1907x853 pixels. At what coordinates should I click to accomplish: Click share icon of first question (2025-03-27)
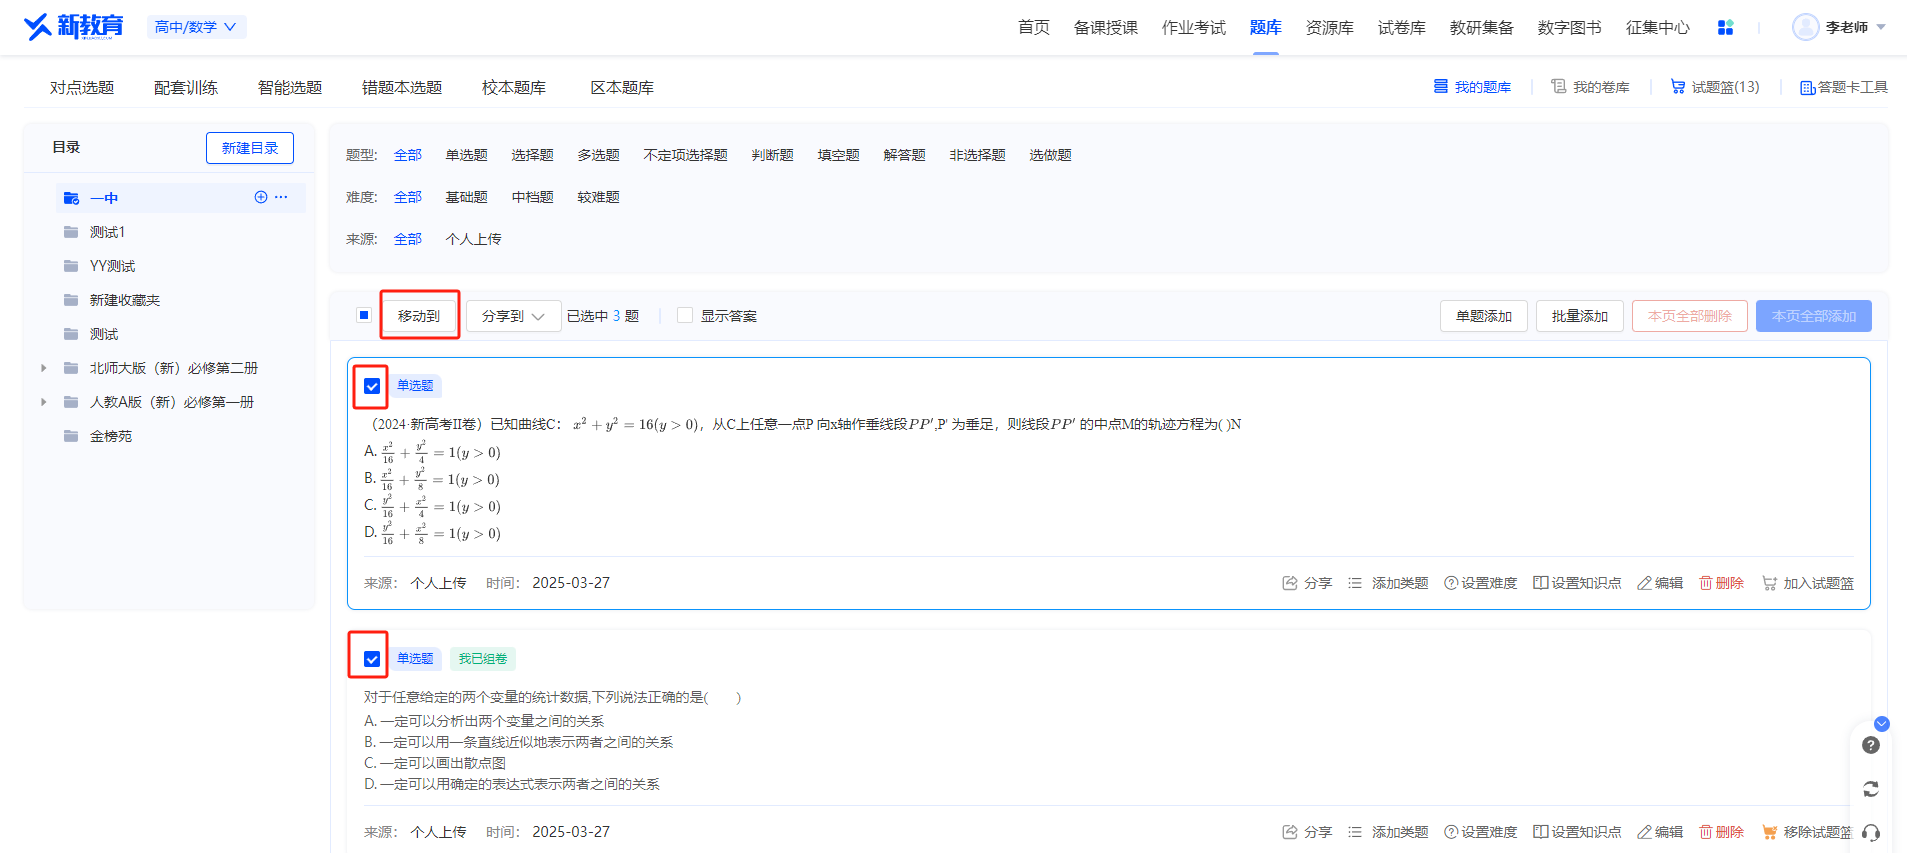tap(1290, 583)
